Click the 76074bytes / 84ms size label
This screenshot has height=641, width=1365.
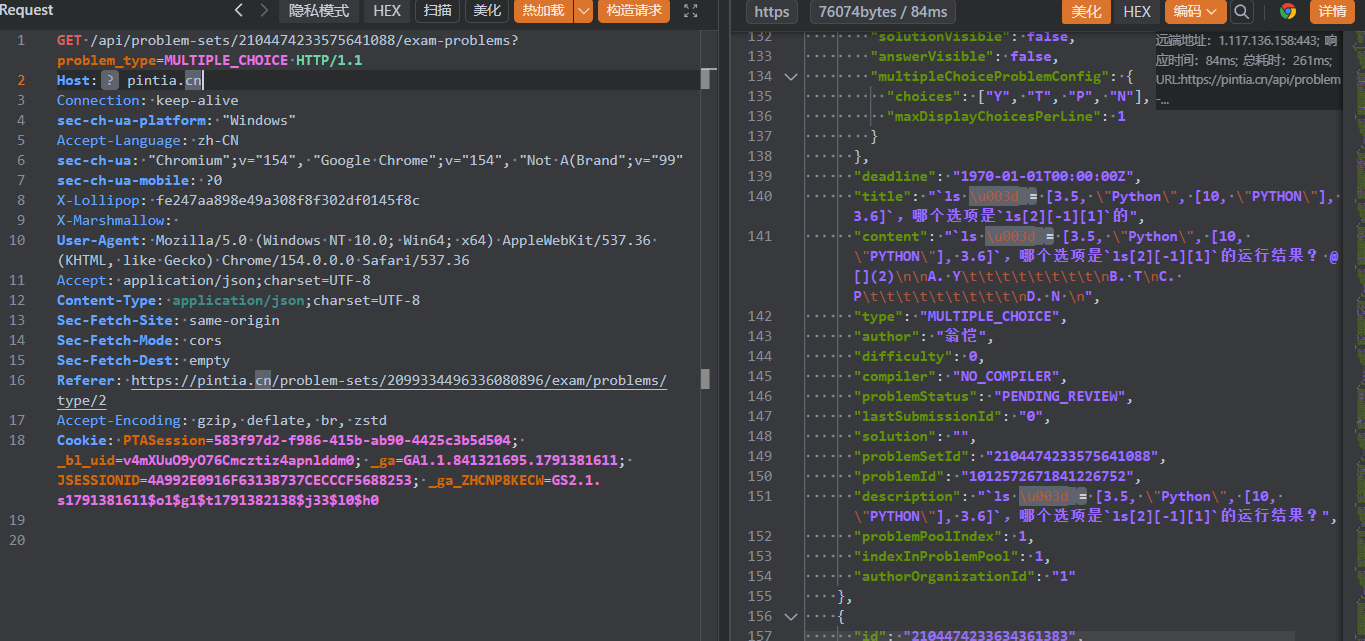(x=883, y=12)
